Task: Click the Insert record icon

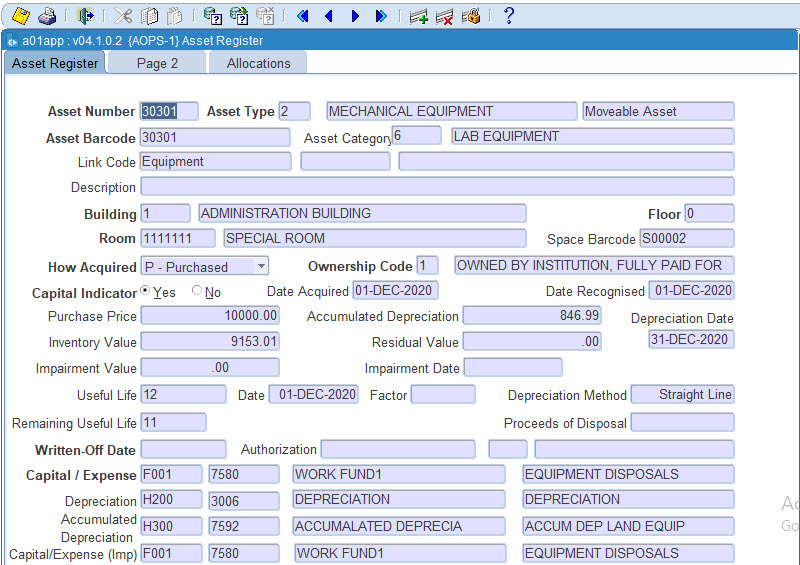Action: 419,16
